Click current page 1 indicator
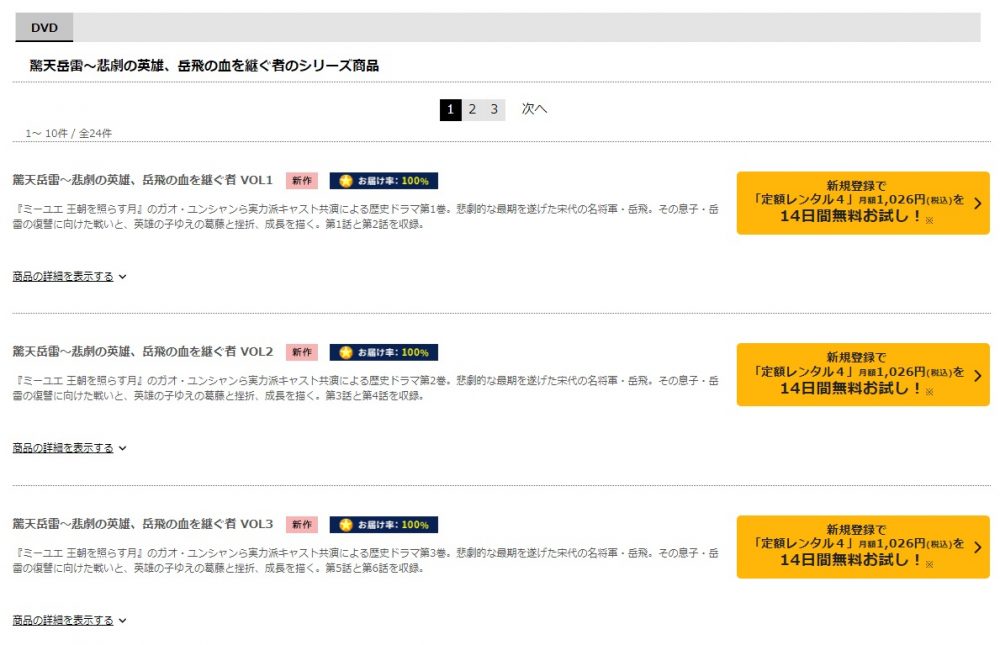1000x645 pixels. 450,110
